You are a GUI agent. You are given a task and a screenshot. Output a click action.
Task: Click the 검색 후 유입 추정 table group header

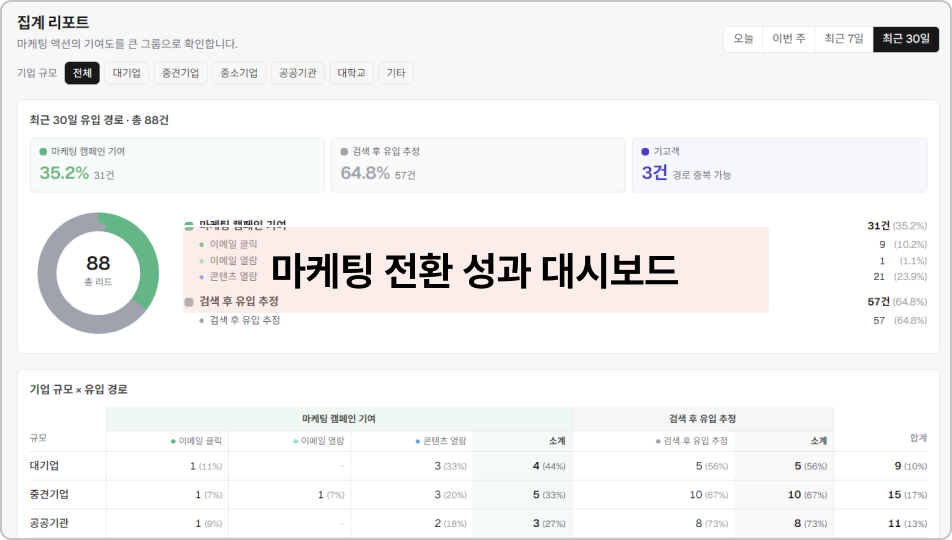point(702,419)
